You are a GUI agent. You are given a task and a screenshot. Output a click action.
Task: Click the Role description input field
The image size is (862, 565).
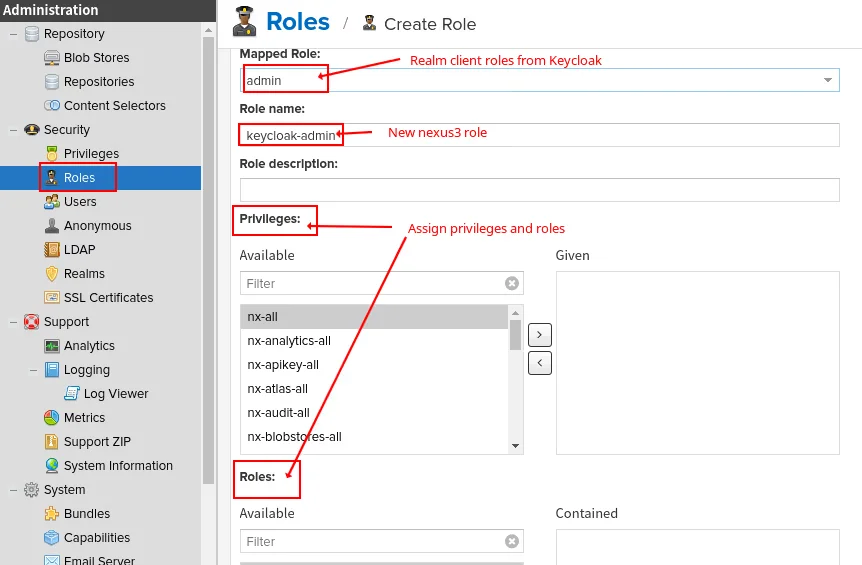(539, 190)
